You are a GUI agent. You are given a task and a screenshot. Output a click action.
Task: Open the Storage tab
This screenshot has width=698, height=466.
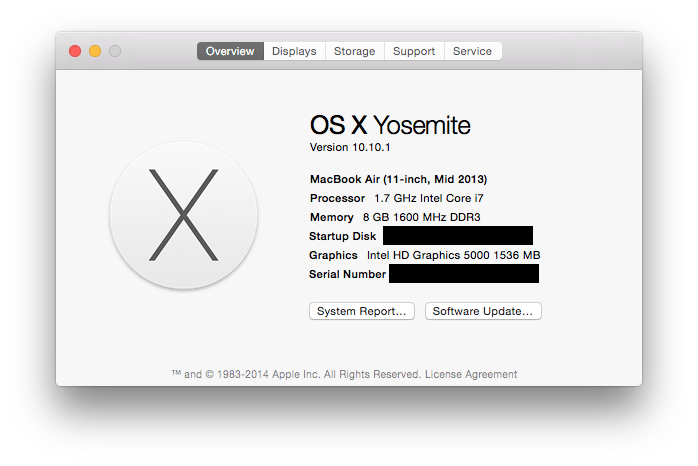355,51
